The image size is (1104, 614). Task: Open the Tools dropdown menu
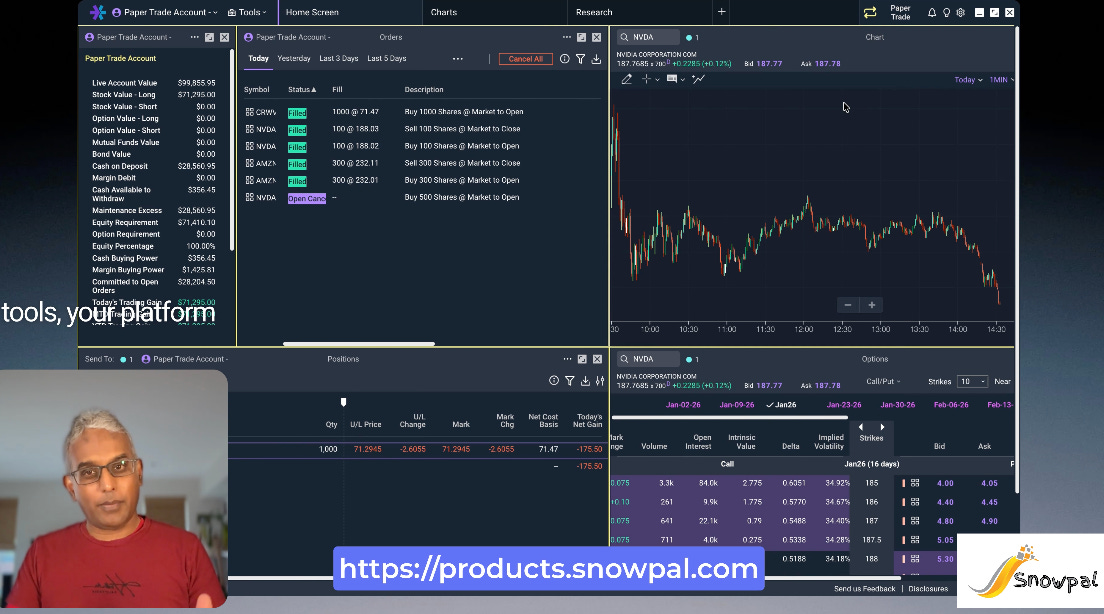(247, 12)
